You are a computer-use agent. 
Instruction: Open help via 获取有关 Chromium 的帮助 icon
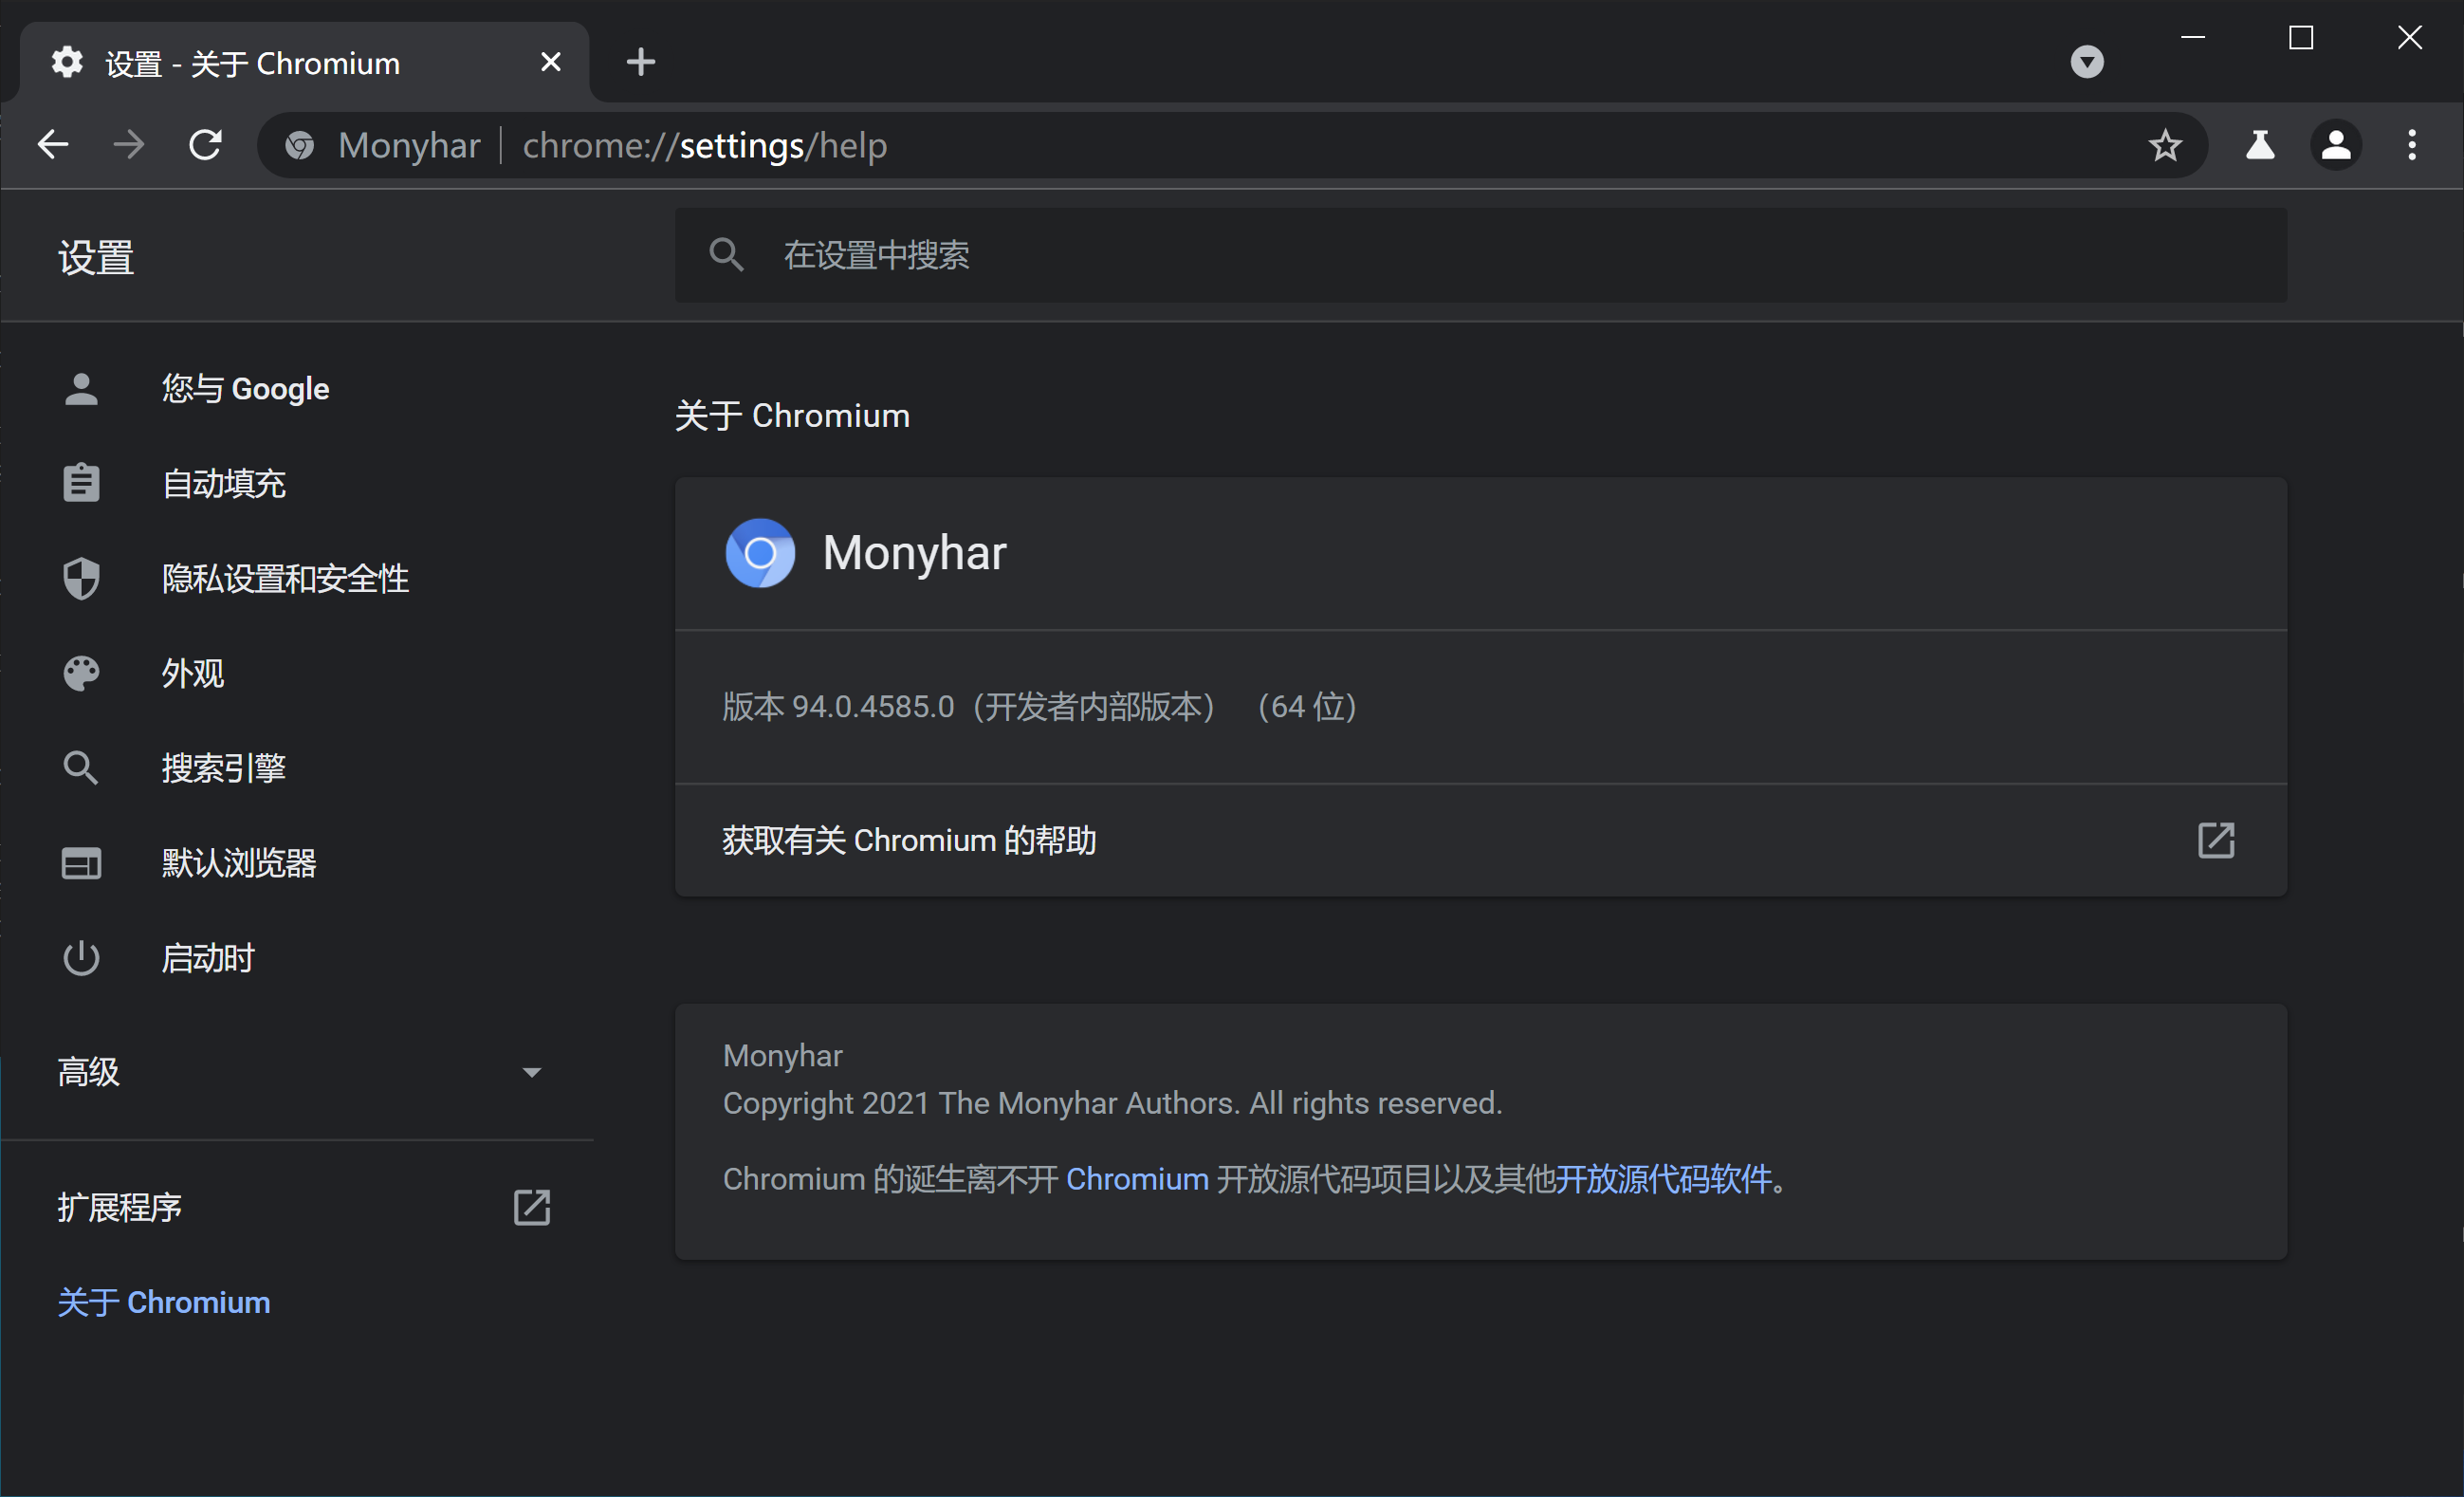point(2216,840)
